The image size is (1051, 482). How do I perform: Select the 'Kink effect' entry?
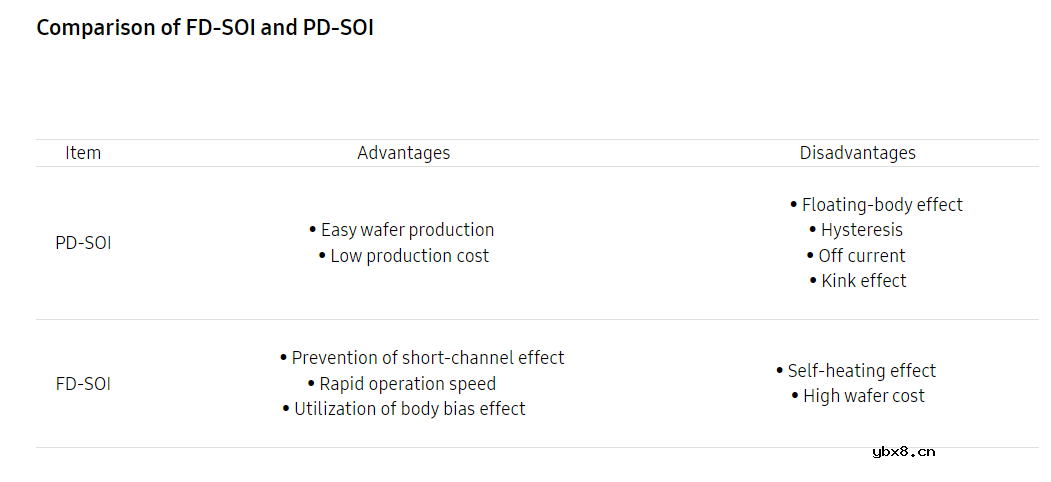coord(864,281)
